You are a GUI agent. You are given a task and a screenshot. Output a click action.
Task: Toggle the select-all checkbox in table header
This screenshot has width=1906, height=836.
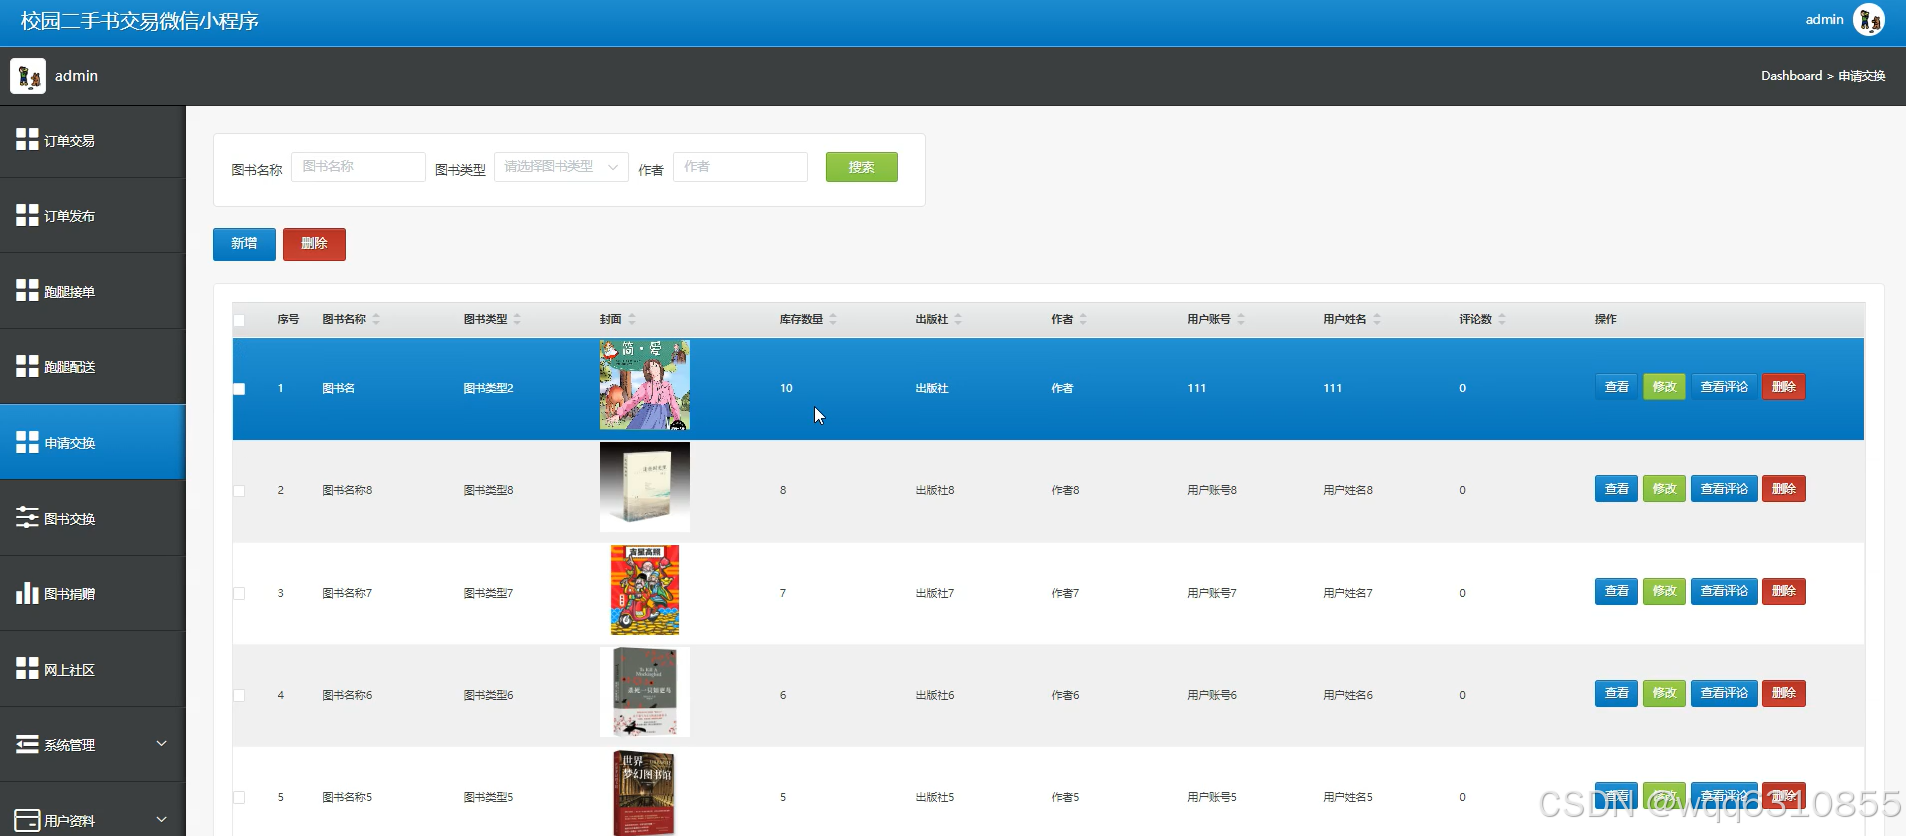[239, 320]
